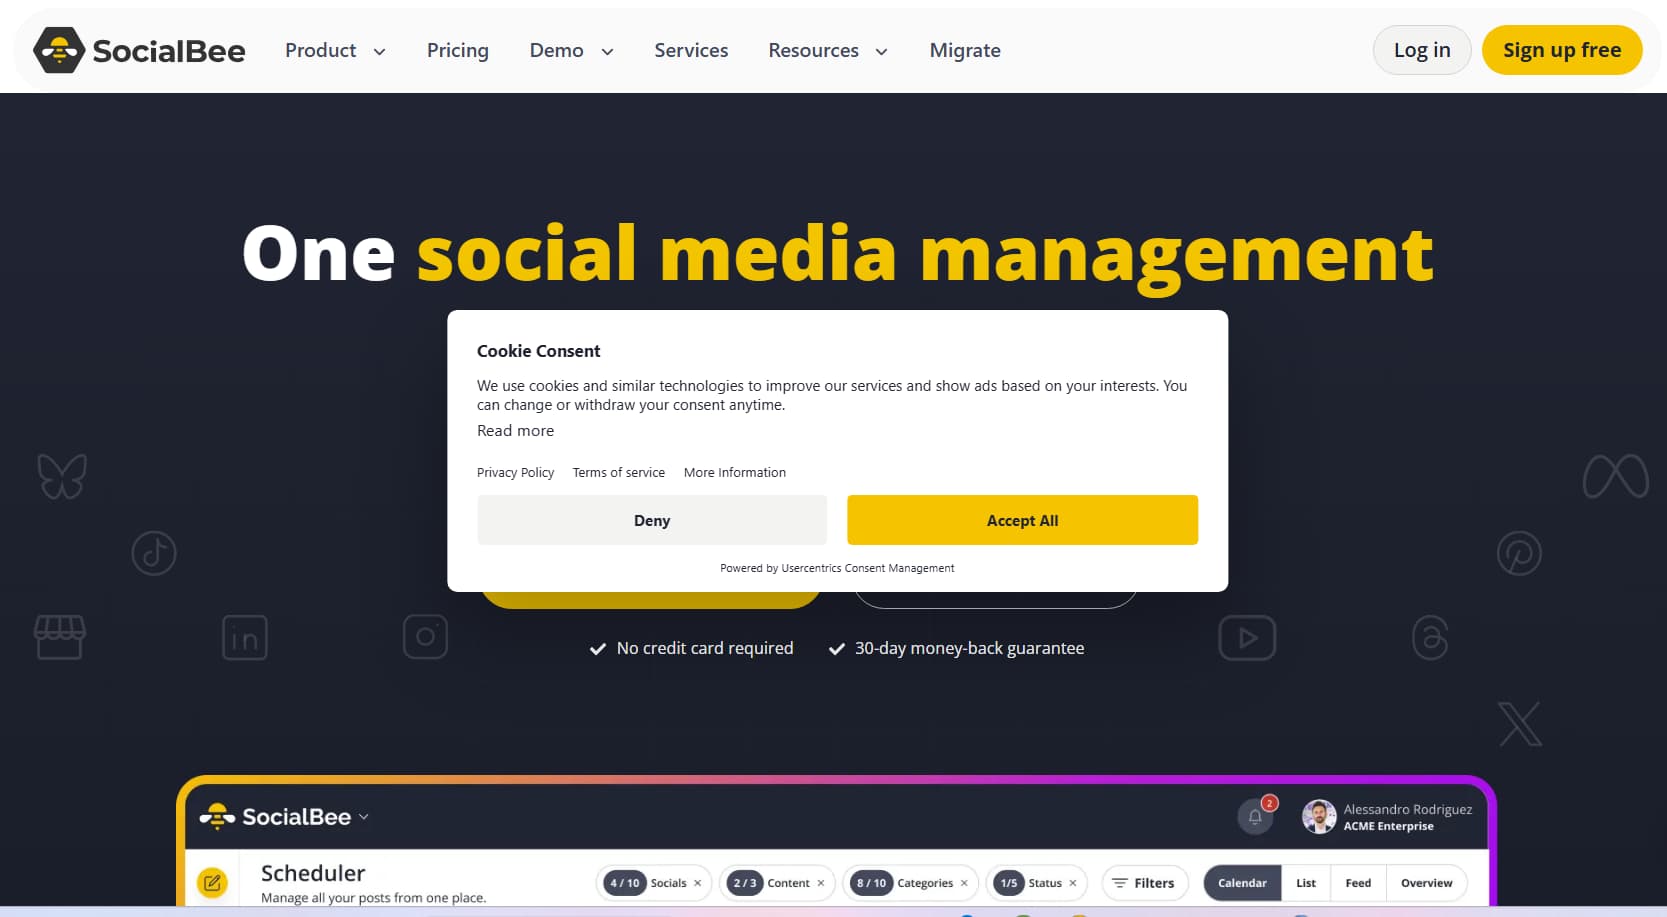1667x917 pixels.
Task: Open notifications bell in Scheduler preview
Action: point(1255,817)
